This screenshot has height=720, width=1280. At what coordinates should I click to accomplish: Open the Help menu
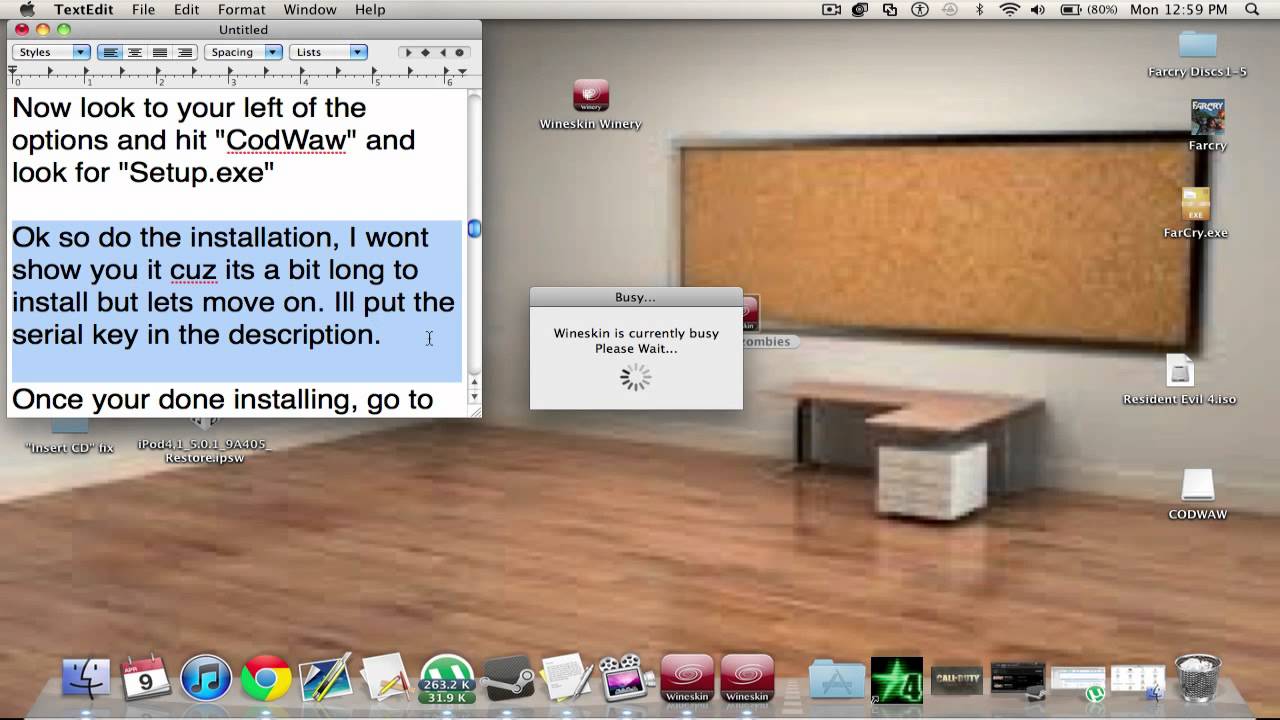370,9
